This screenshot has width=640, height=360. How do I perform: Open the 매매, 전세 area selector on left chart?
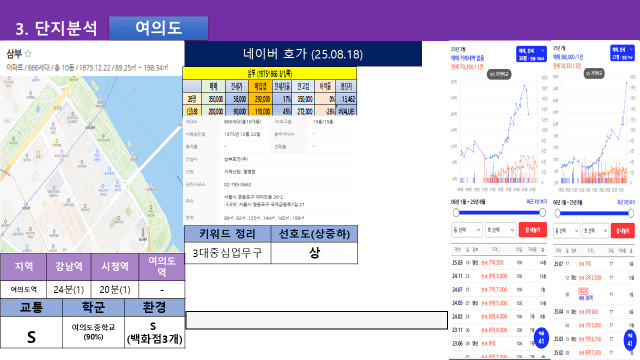tap(531, 54)
